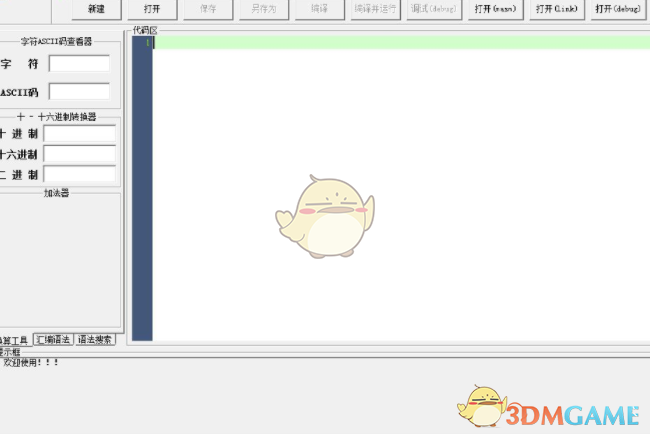Click the 打开(link) button

pos(557,9)
